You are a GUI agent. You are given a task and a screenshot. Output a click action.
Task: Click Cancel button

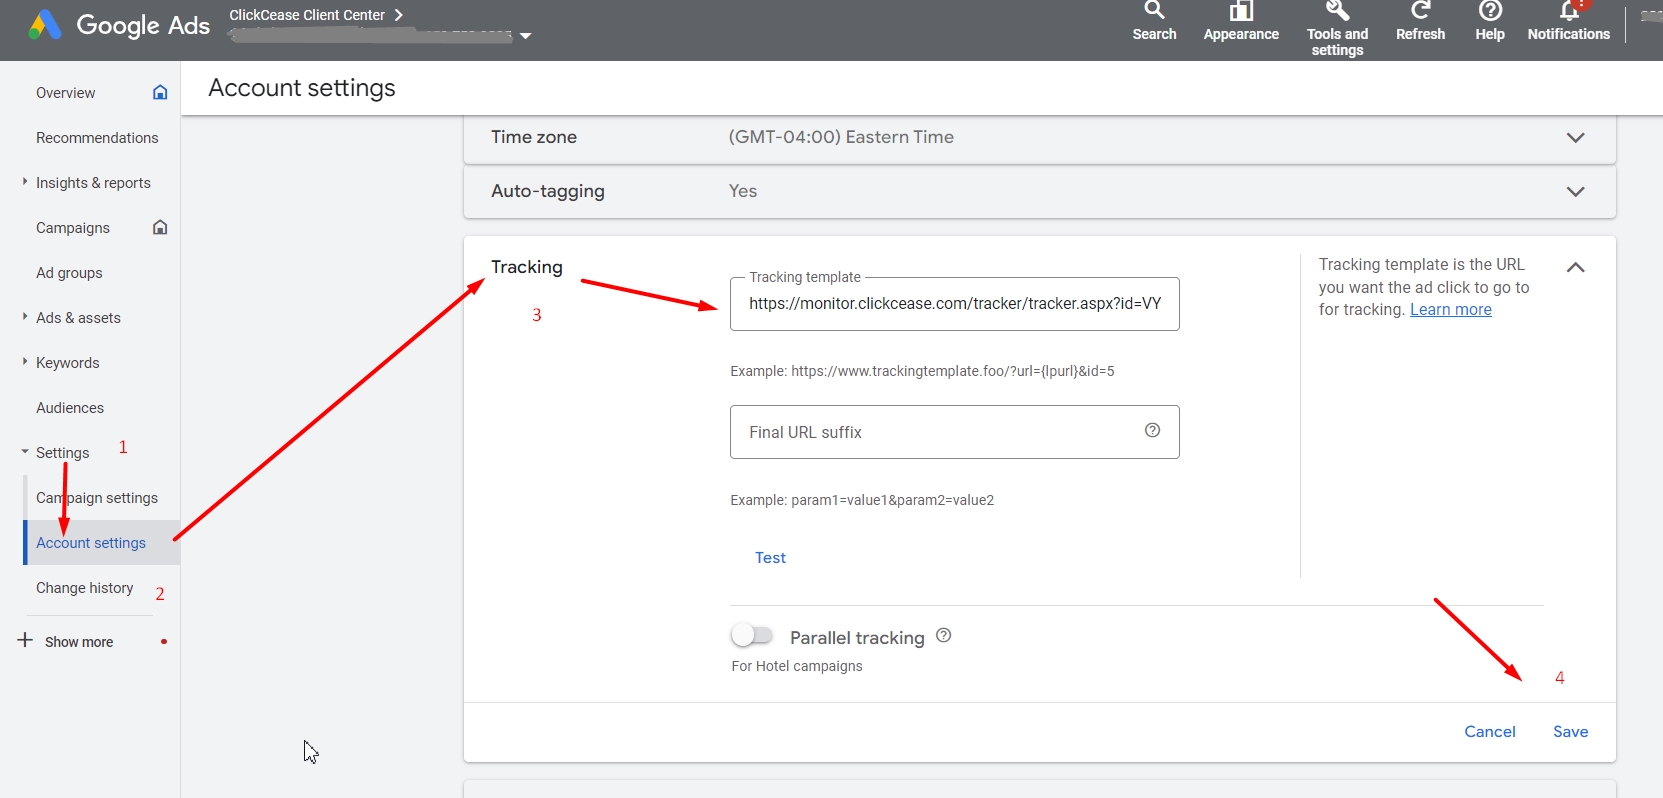click(x=1490, y=732)
